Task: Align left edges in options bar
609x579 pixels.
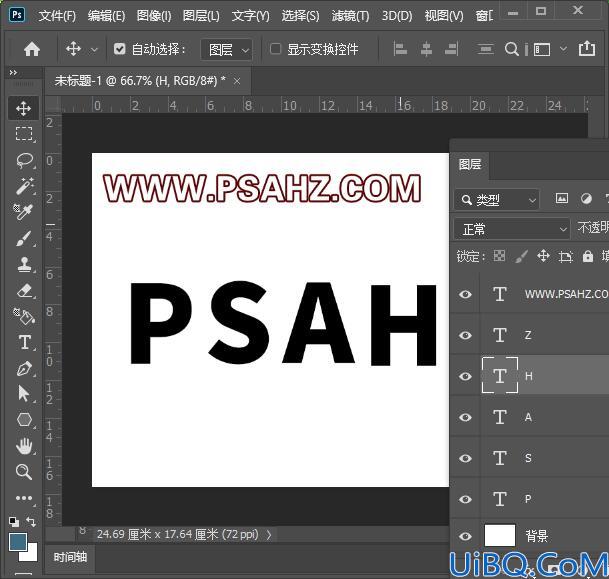Action: coord(400,49)
